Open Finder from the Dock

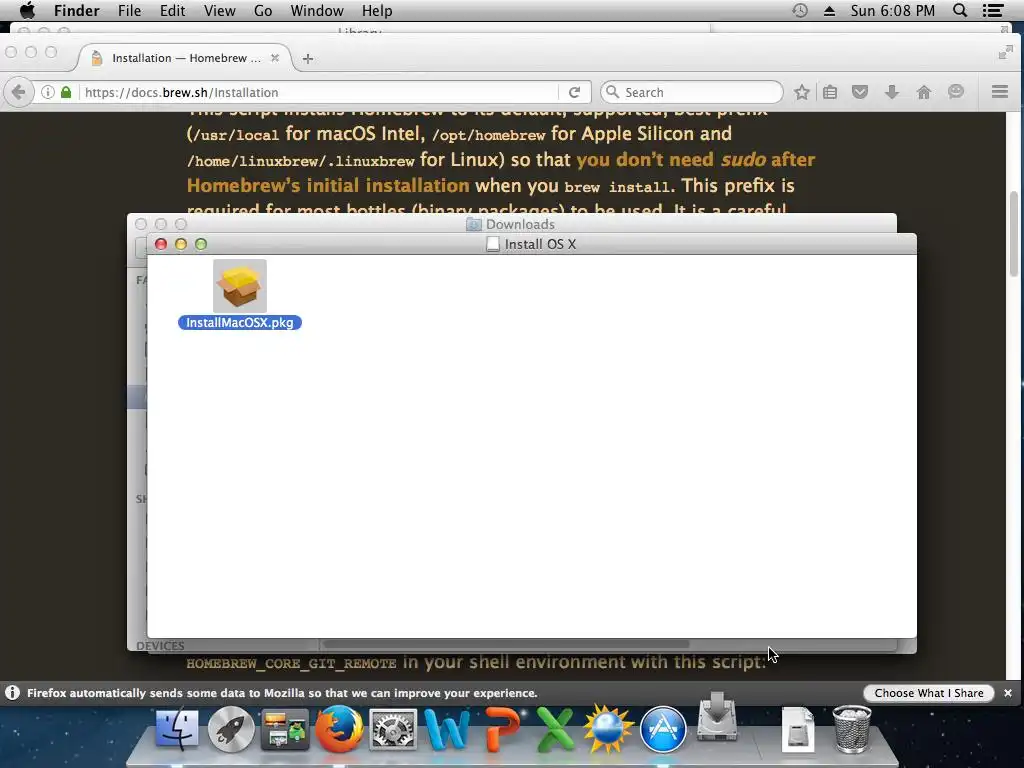pos(177,729)
